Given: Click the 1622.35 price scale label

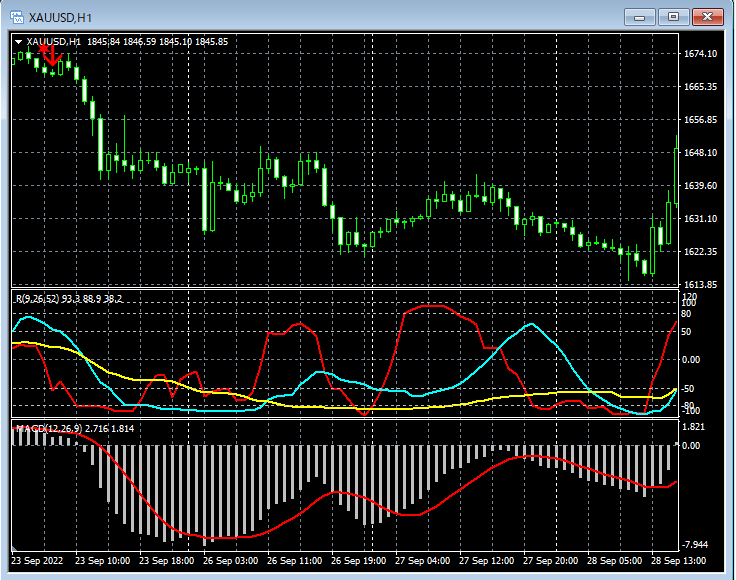Looking at the screenshot, I should (x=700, y=251).
